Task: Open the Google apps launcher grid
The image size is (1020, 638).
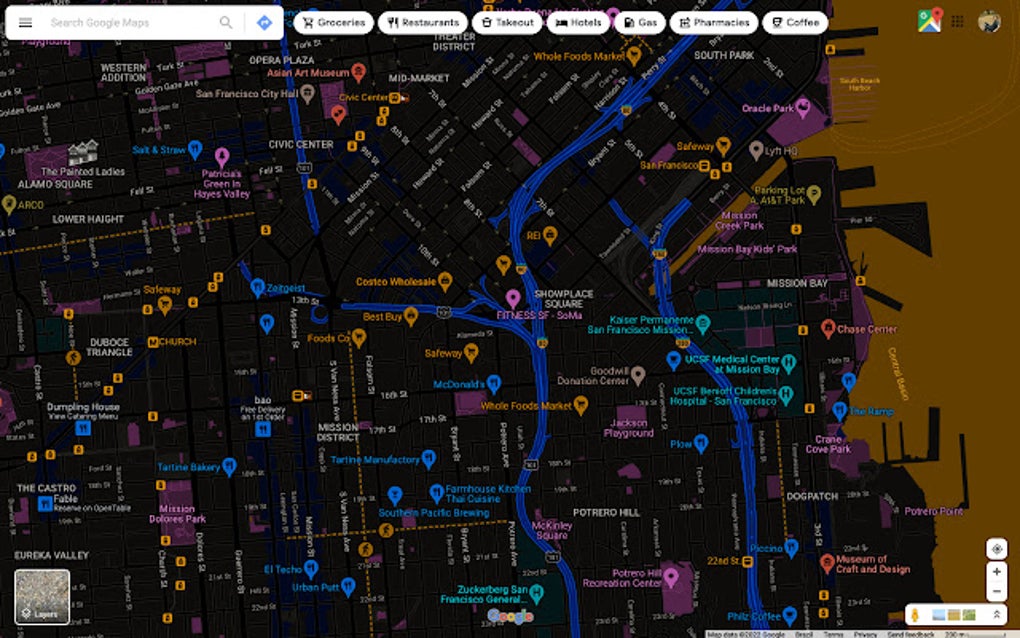Action: tap(955, 18)
